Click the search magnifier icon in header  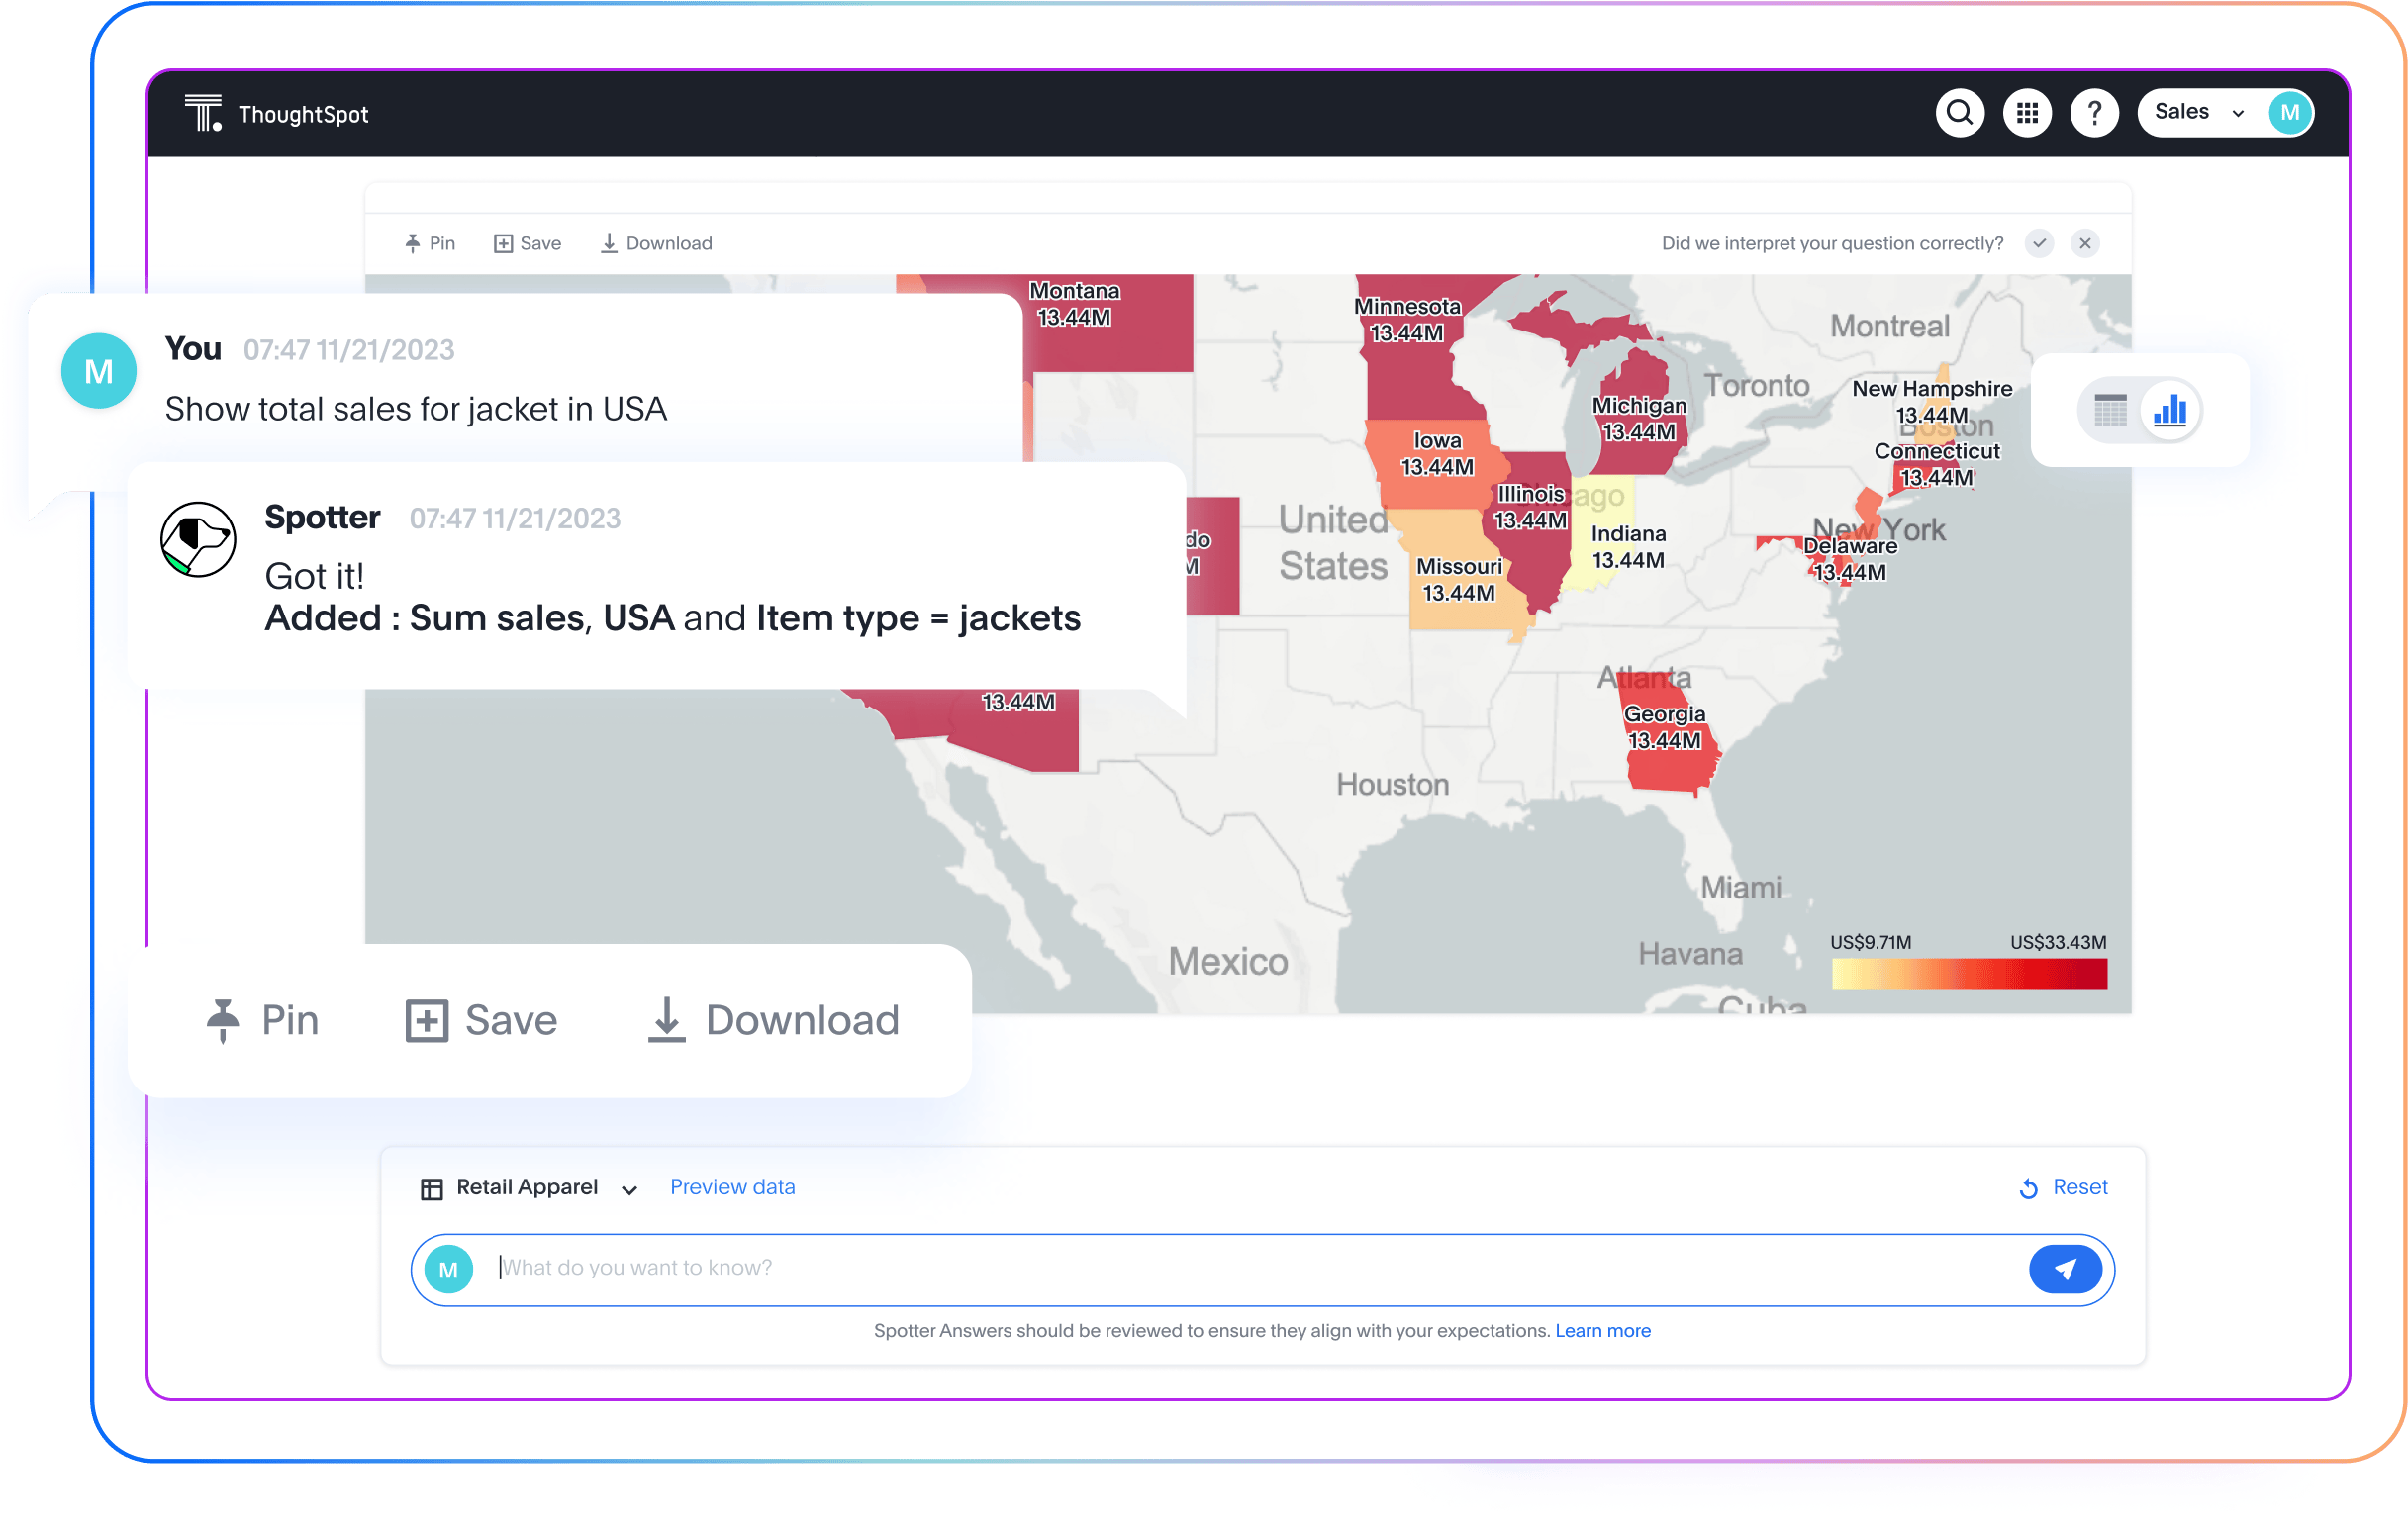click(x=1959, y=112)
